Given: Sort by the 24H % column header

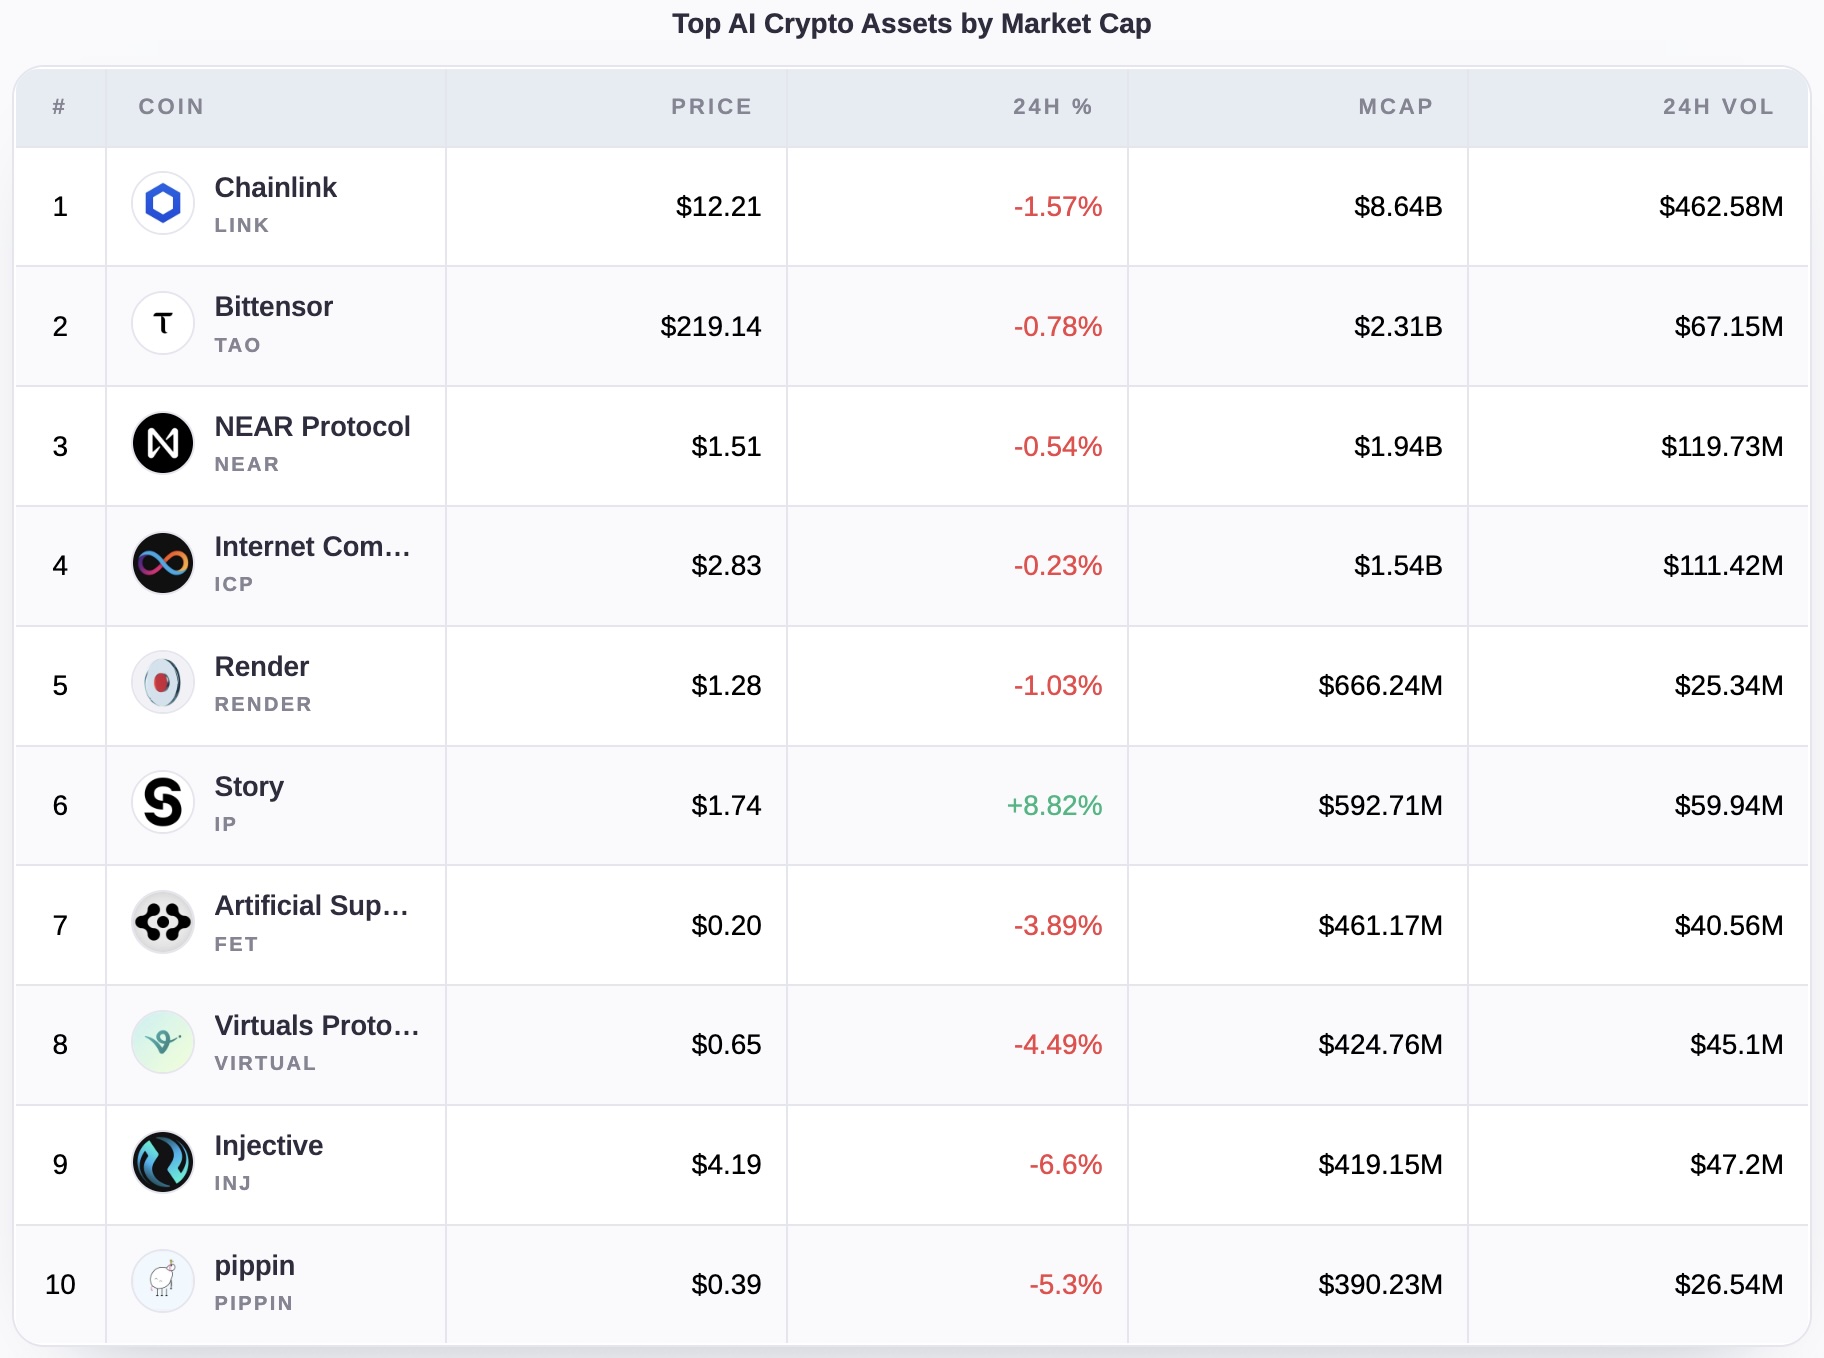Looking at the screenshot, I should 1052,107.
